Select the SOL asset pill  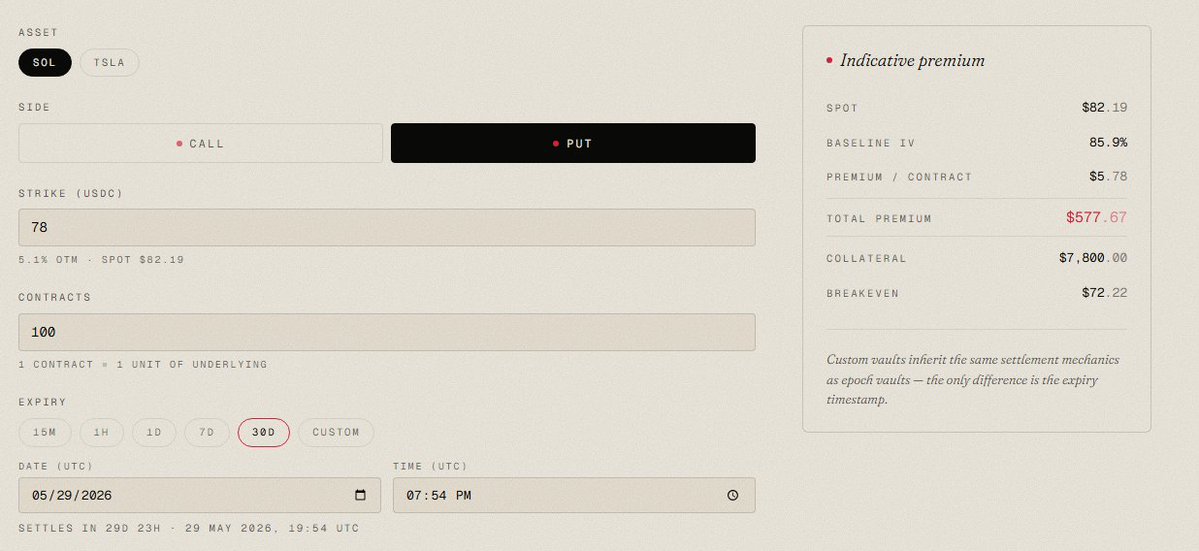coord(45,63)
